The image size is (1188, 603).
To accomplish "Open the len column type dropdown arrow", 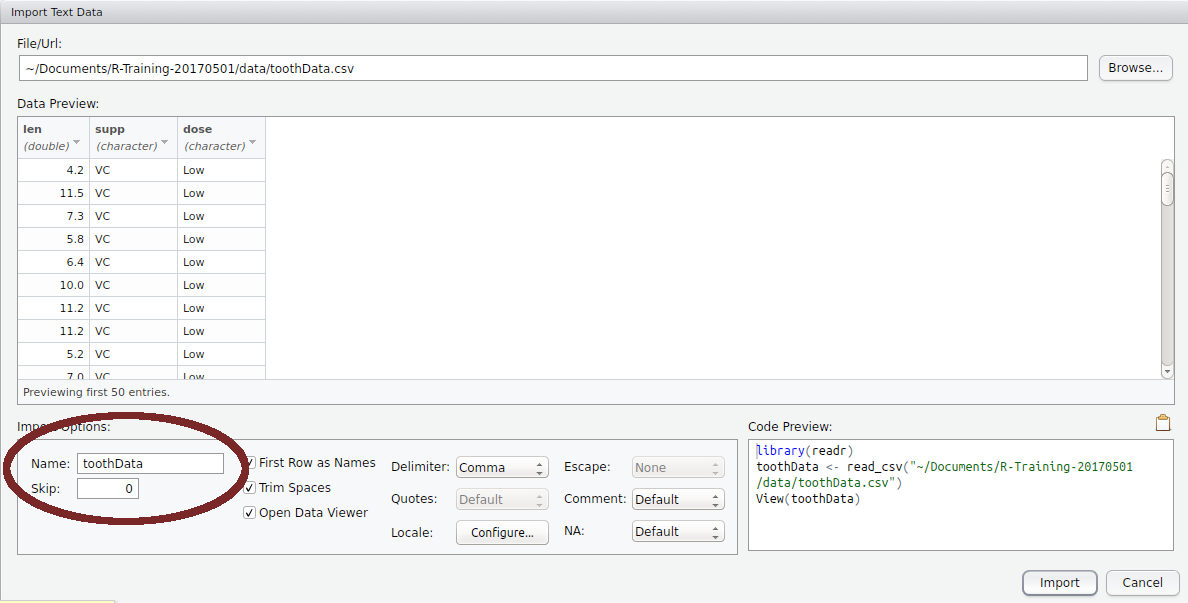I will [76, 143].
